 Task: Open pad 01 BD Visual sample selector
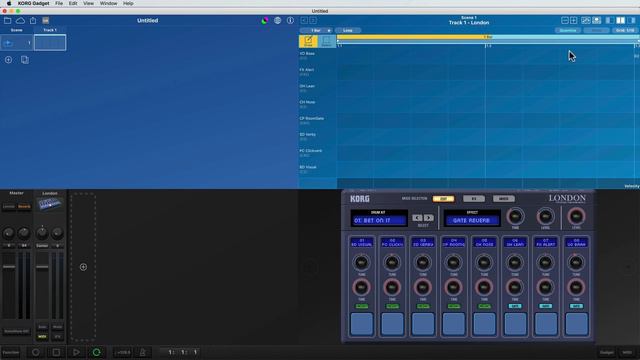(x=362, y=242)
